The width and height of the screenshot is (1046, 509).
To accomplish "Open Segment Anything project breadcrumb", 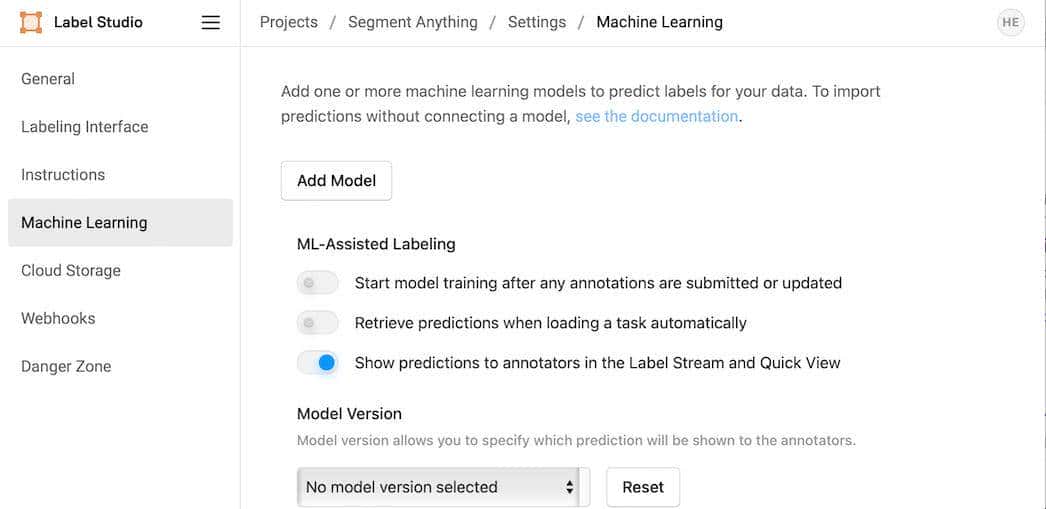I will click(413, 22).
